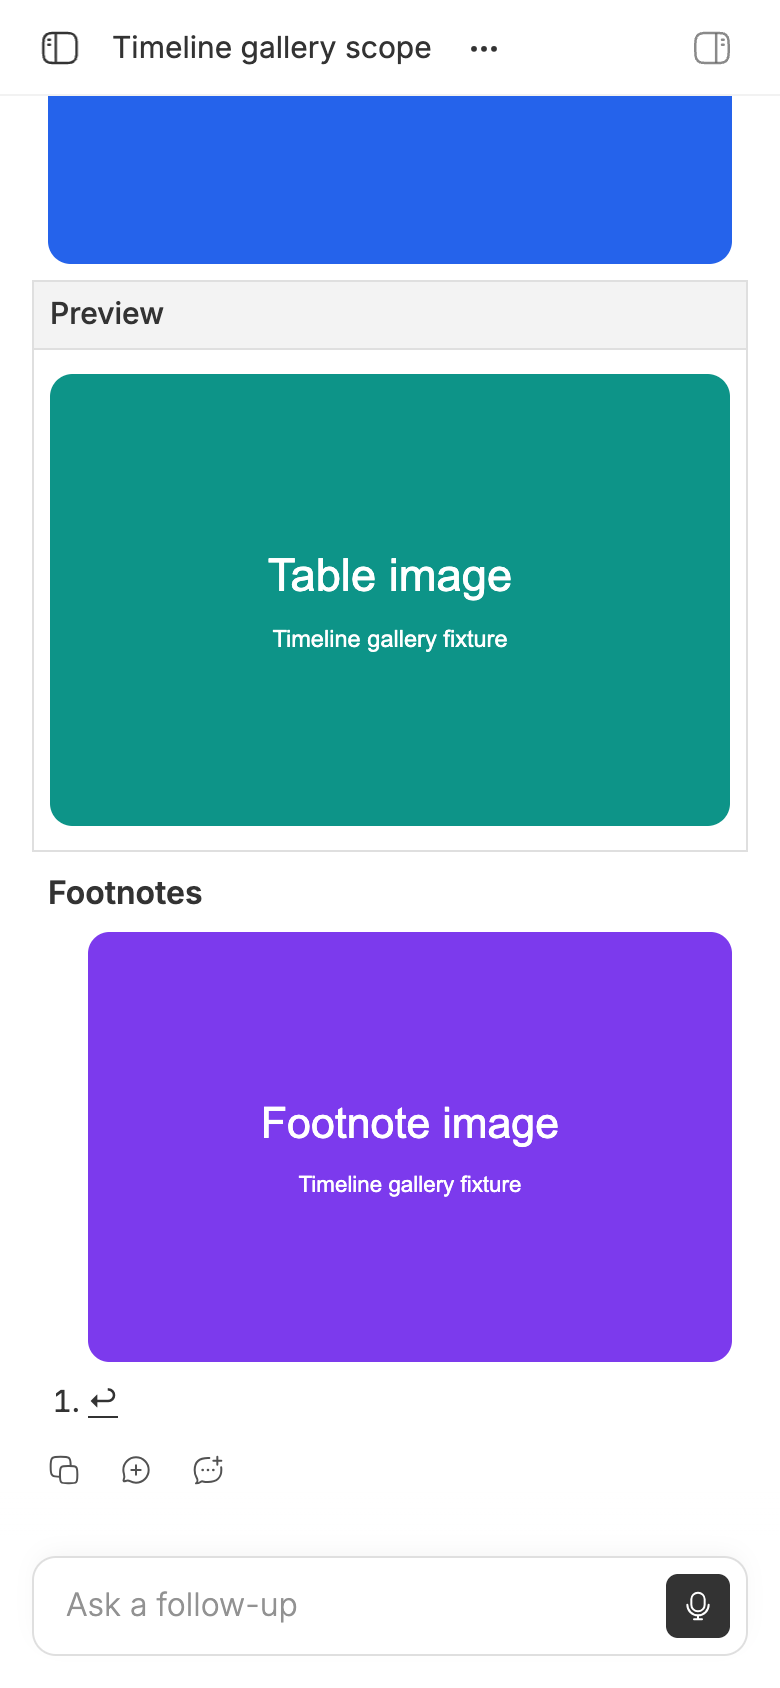Start voice input with the microphone button

point(698,1606)
